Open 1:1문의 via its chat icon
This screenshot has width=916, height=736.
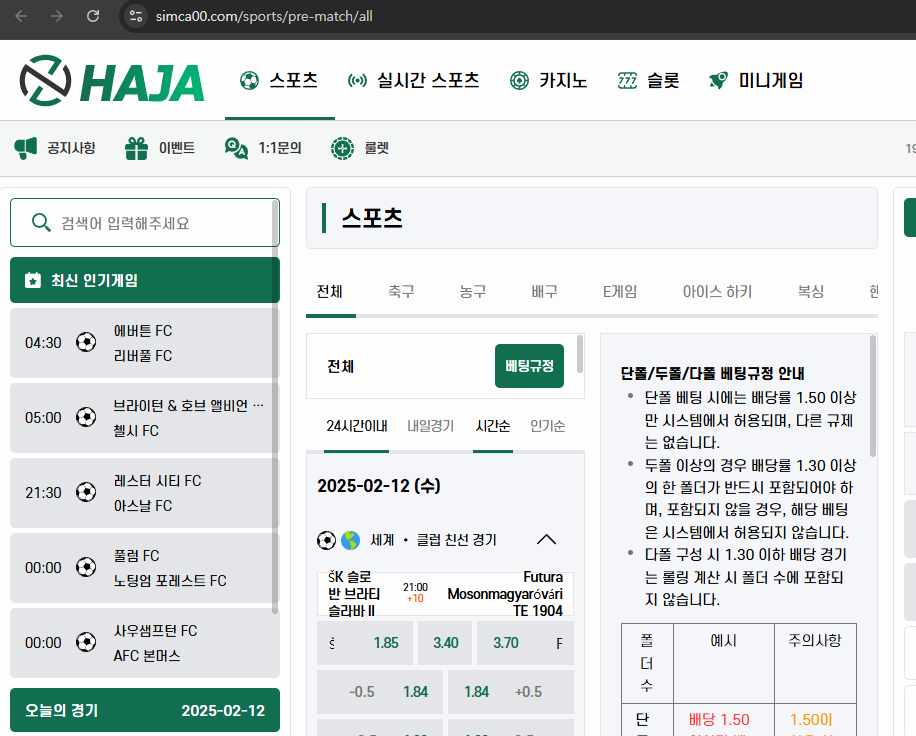pos(237,148)
